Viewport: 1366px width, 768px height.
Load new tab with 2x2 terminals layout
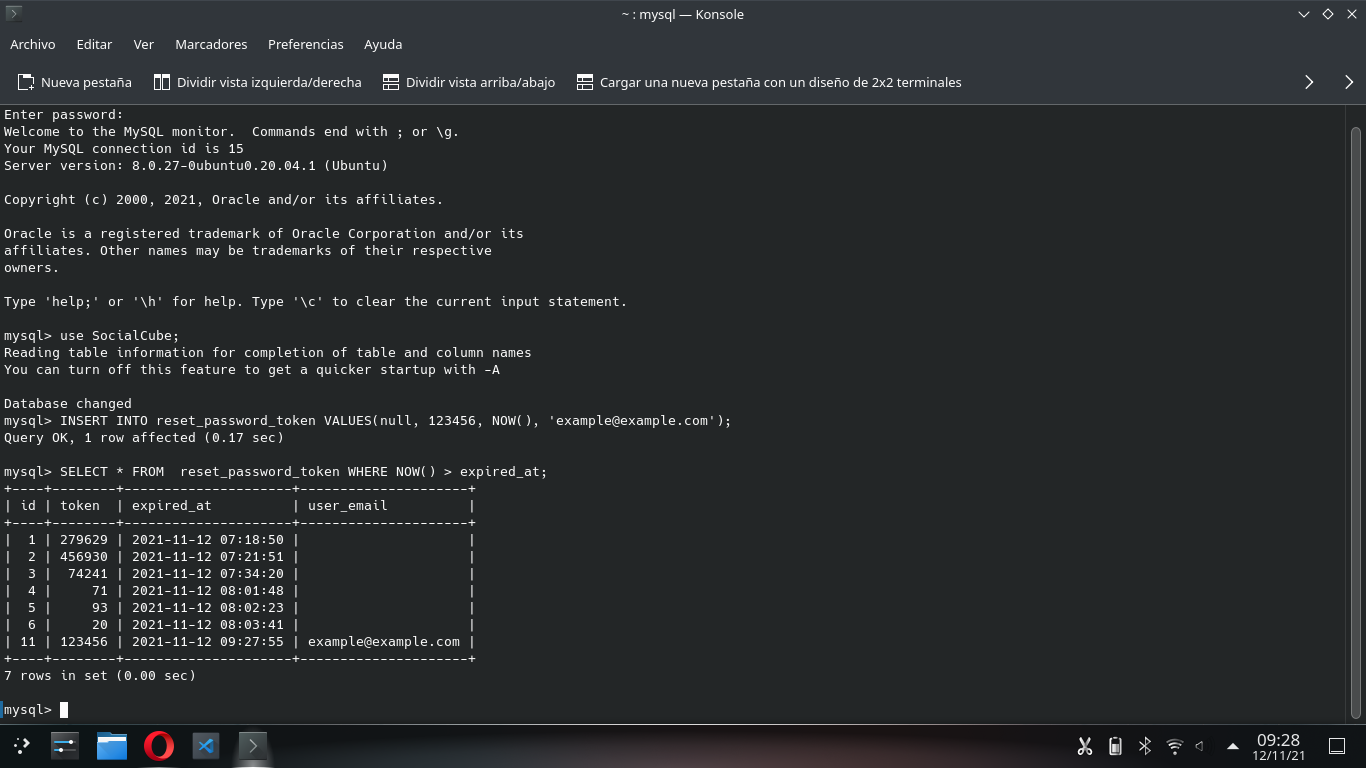click(x=769, y=82)
